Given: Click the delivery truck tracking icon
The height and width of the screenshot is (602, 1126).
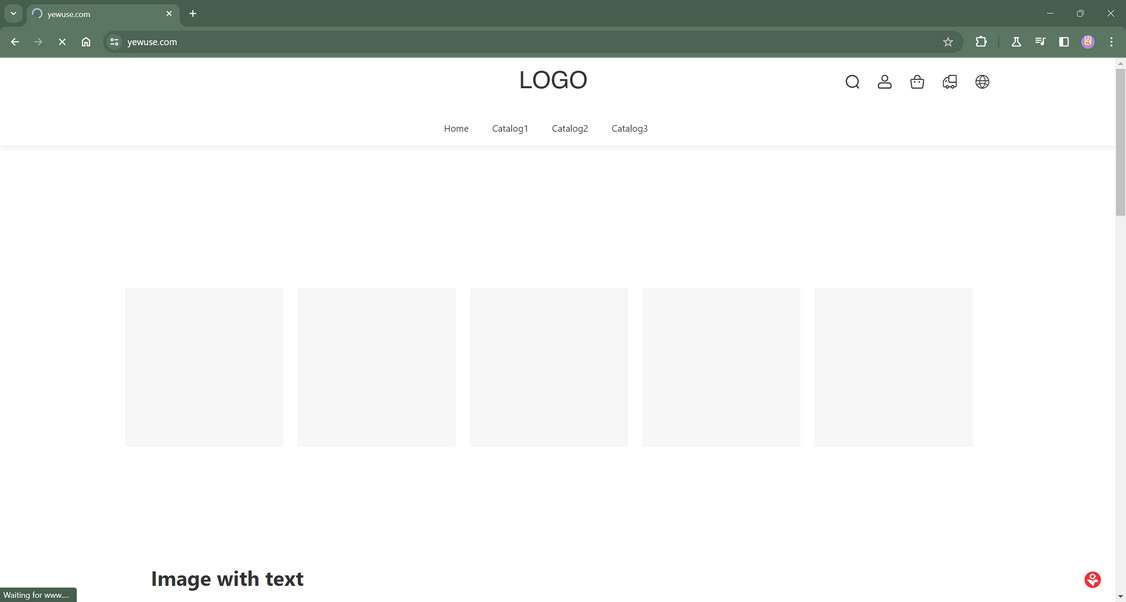Looking at the screenshot, I should pyautogui.click(x=950, y=82).
